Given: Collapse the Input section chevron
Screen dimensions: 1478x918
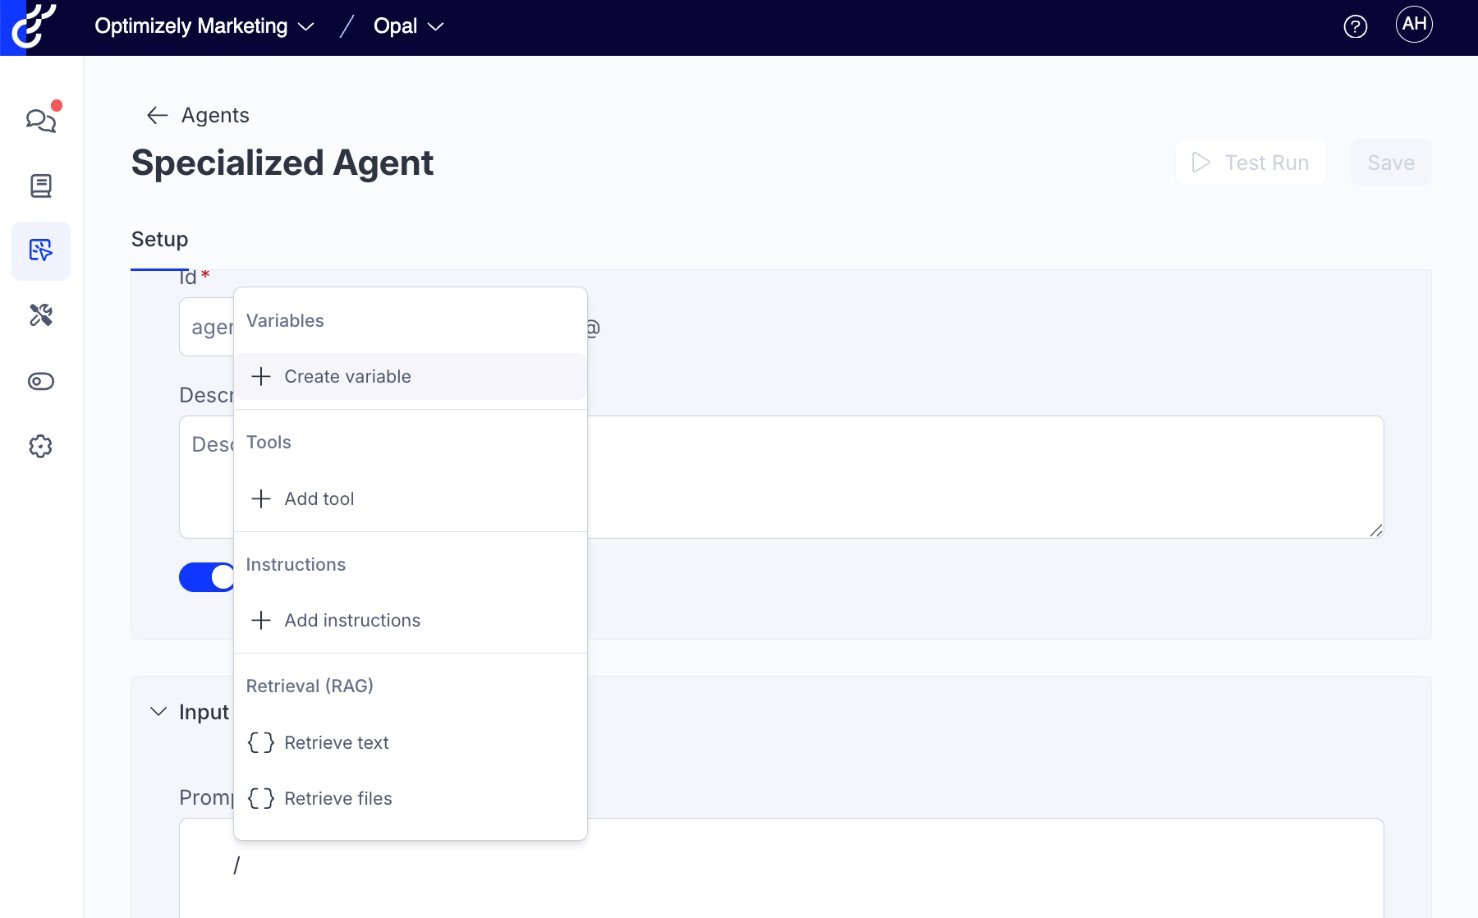Looking at the screenshot, I should click(x=158, y=712).
